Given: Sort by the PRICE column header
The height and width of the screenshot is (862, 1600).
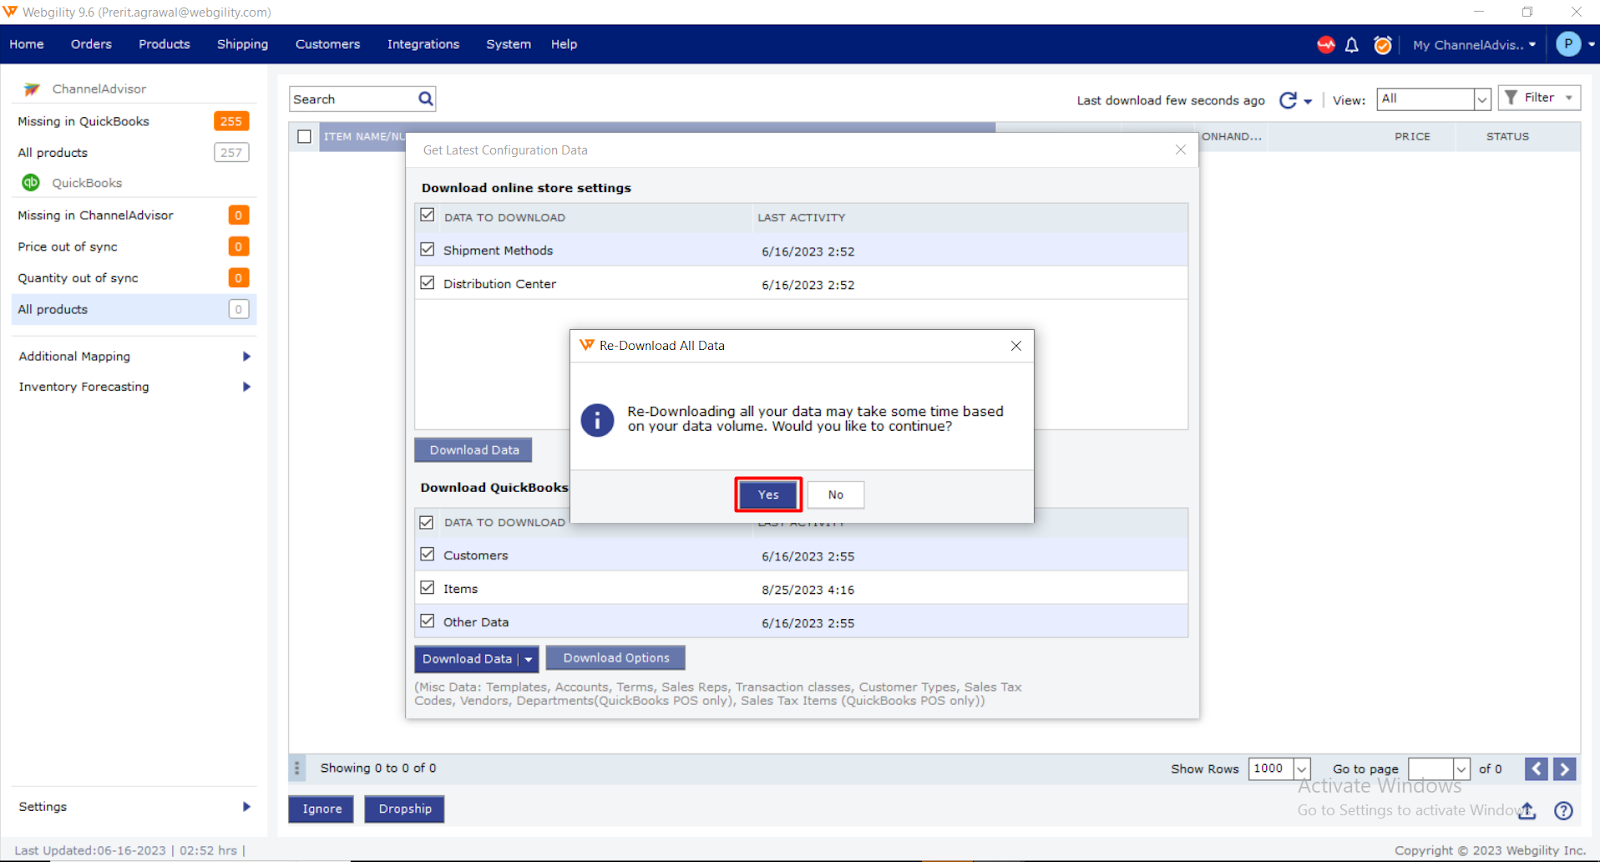Looking at the screenshot, I should point(1412,137).
